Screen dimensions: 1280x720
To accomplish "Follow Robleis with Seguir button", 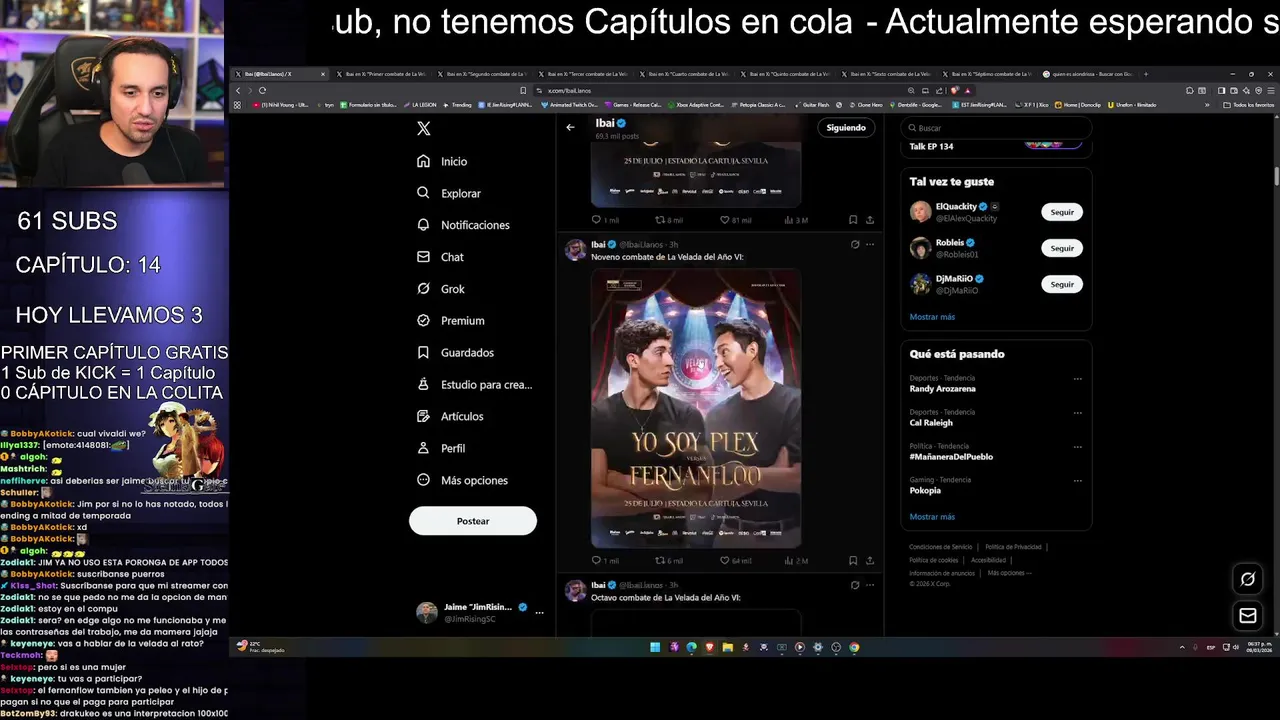I will pyautogui.click(x=1062, y=248).
